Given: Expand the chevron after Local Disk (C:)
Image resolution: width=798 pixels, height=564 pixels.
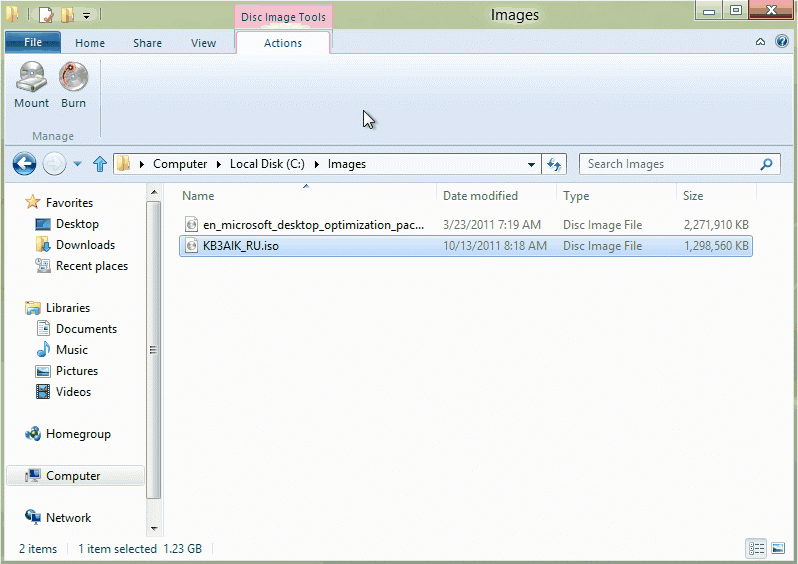Looking at the screenshot, I should click(x=317, y=164).
